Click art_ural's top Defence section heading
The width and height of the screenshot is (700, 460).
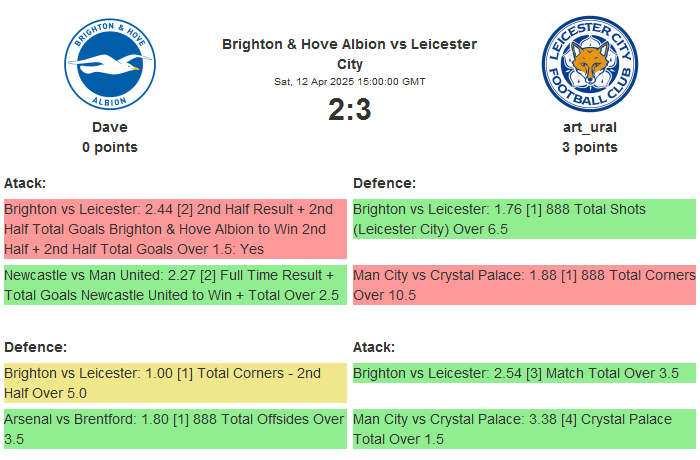tap(384, 183)
